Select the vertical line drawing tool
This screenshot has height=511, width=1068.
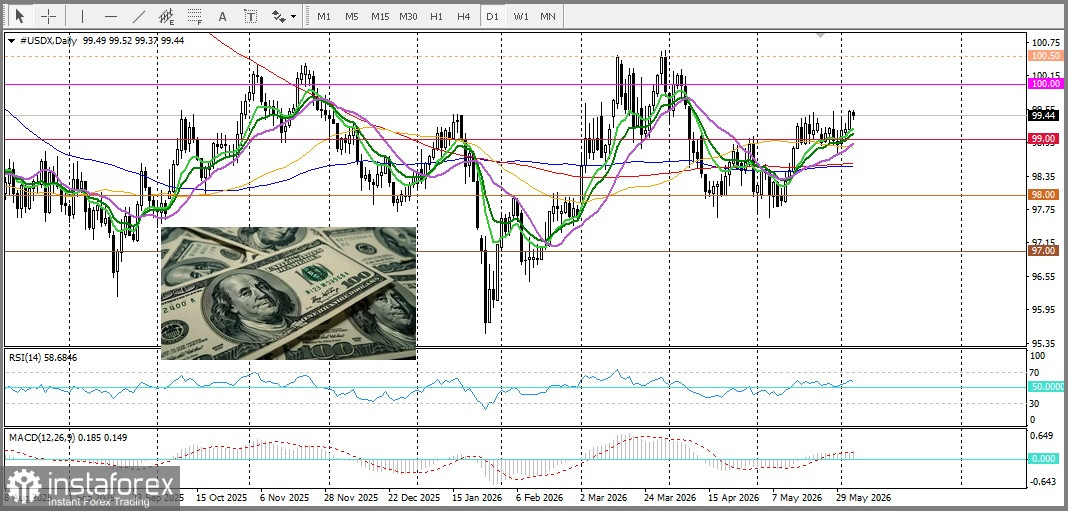click(82, 16)
